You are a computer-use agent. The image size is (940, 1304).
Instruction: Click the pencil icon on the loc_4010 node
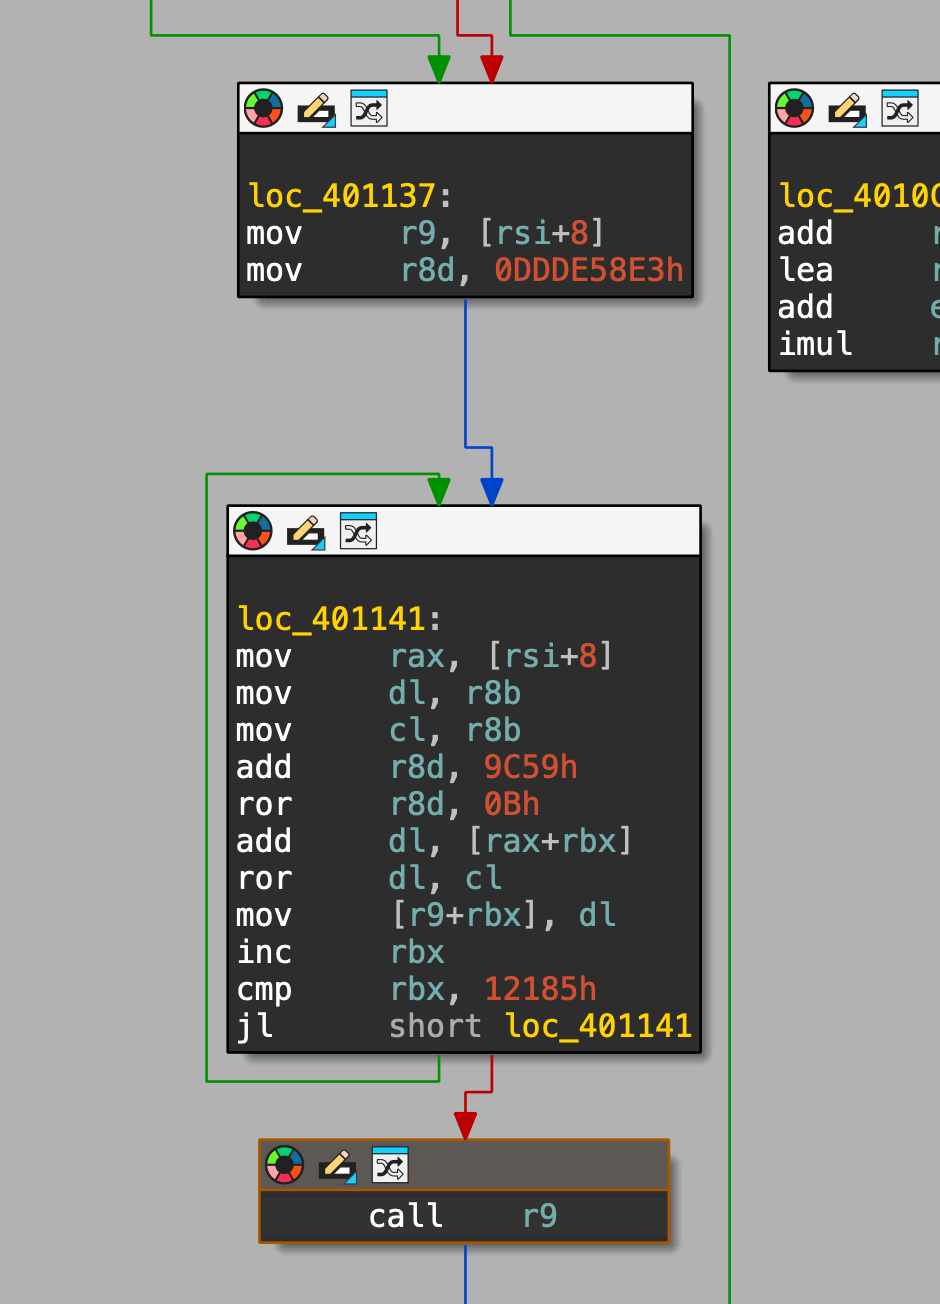tap(848, 109)
